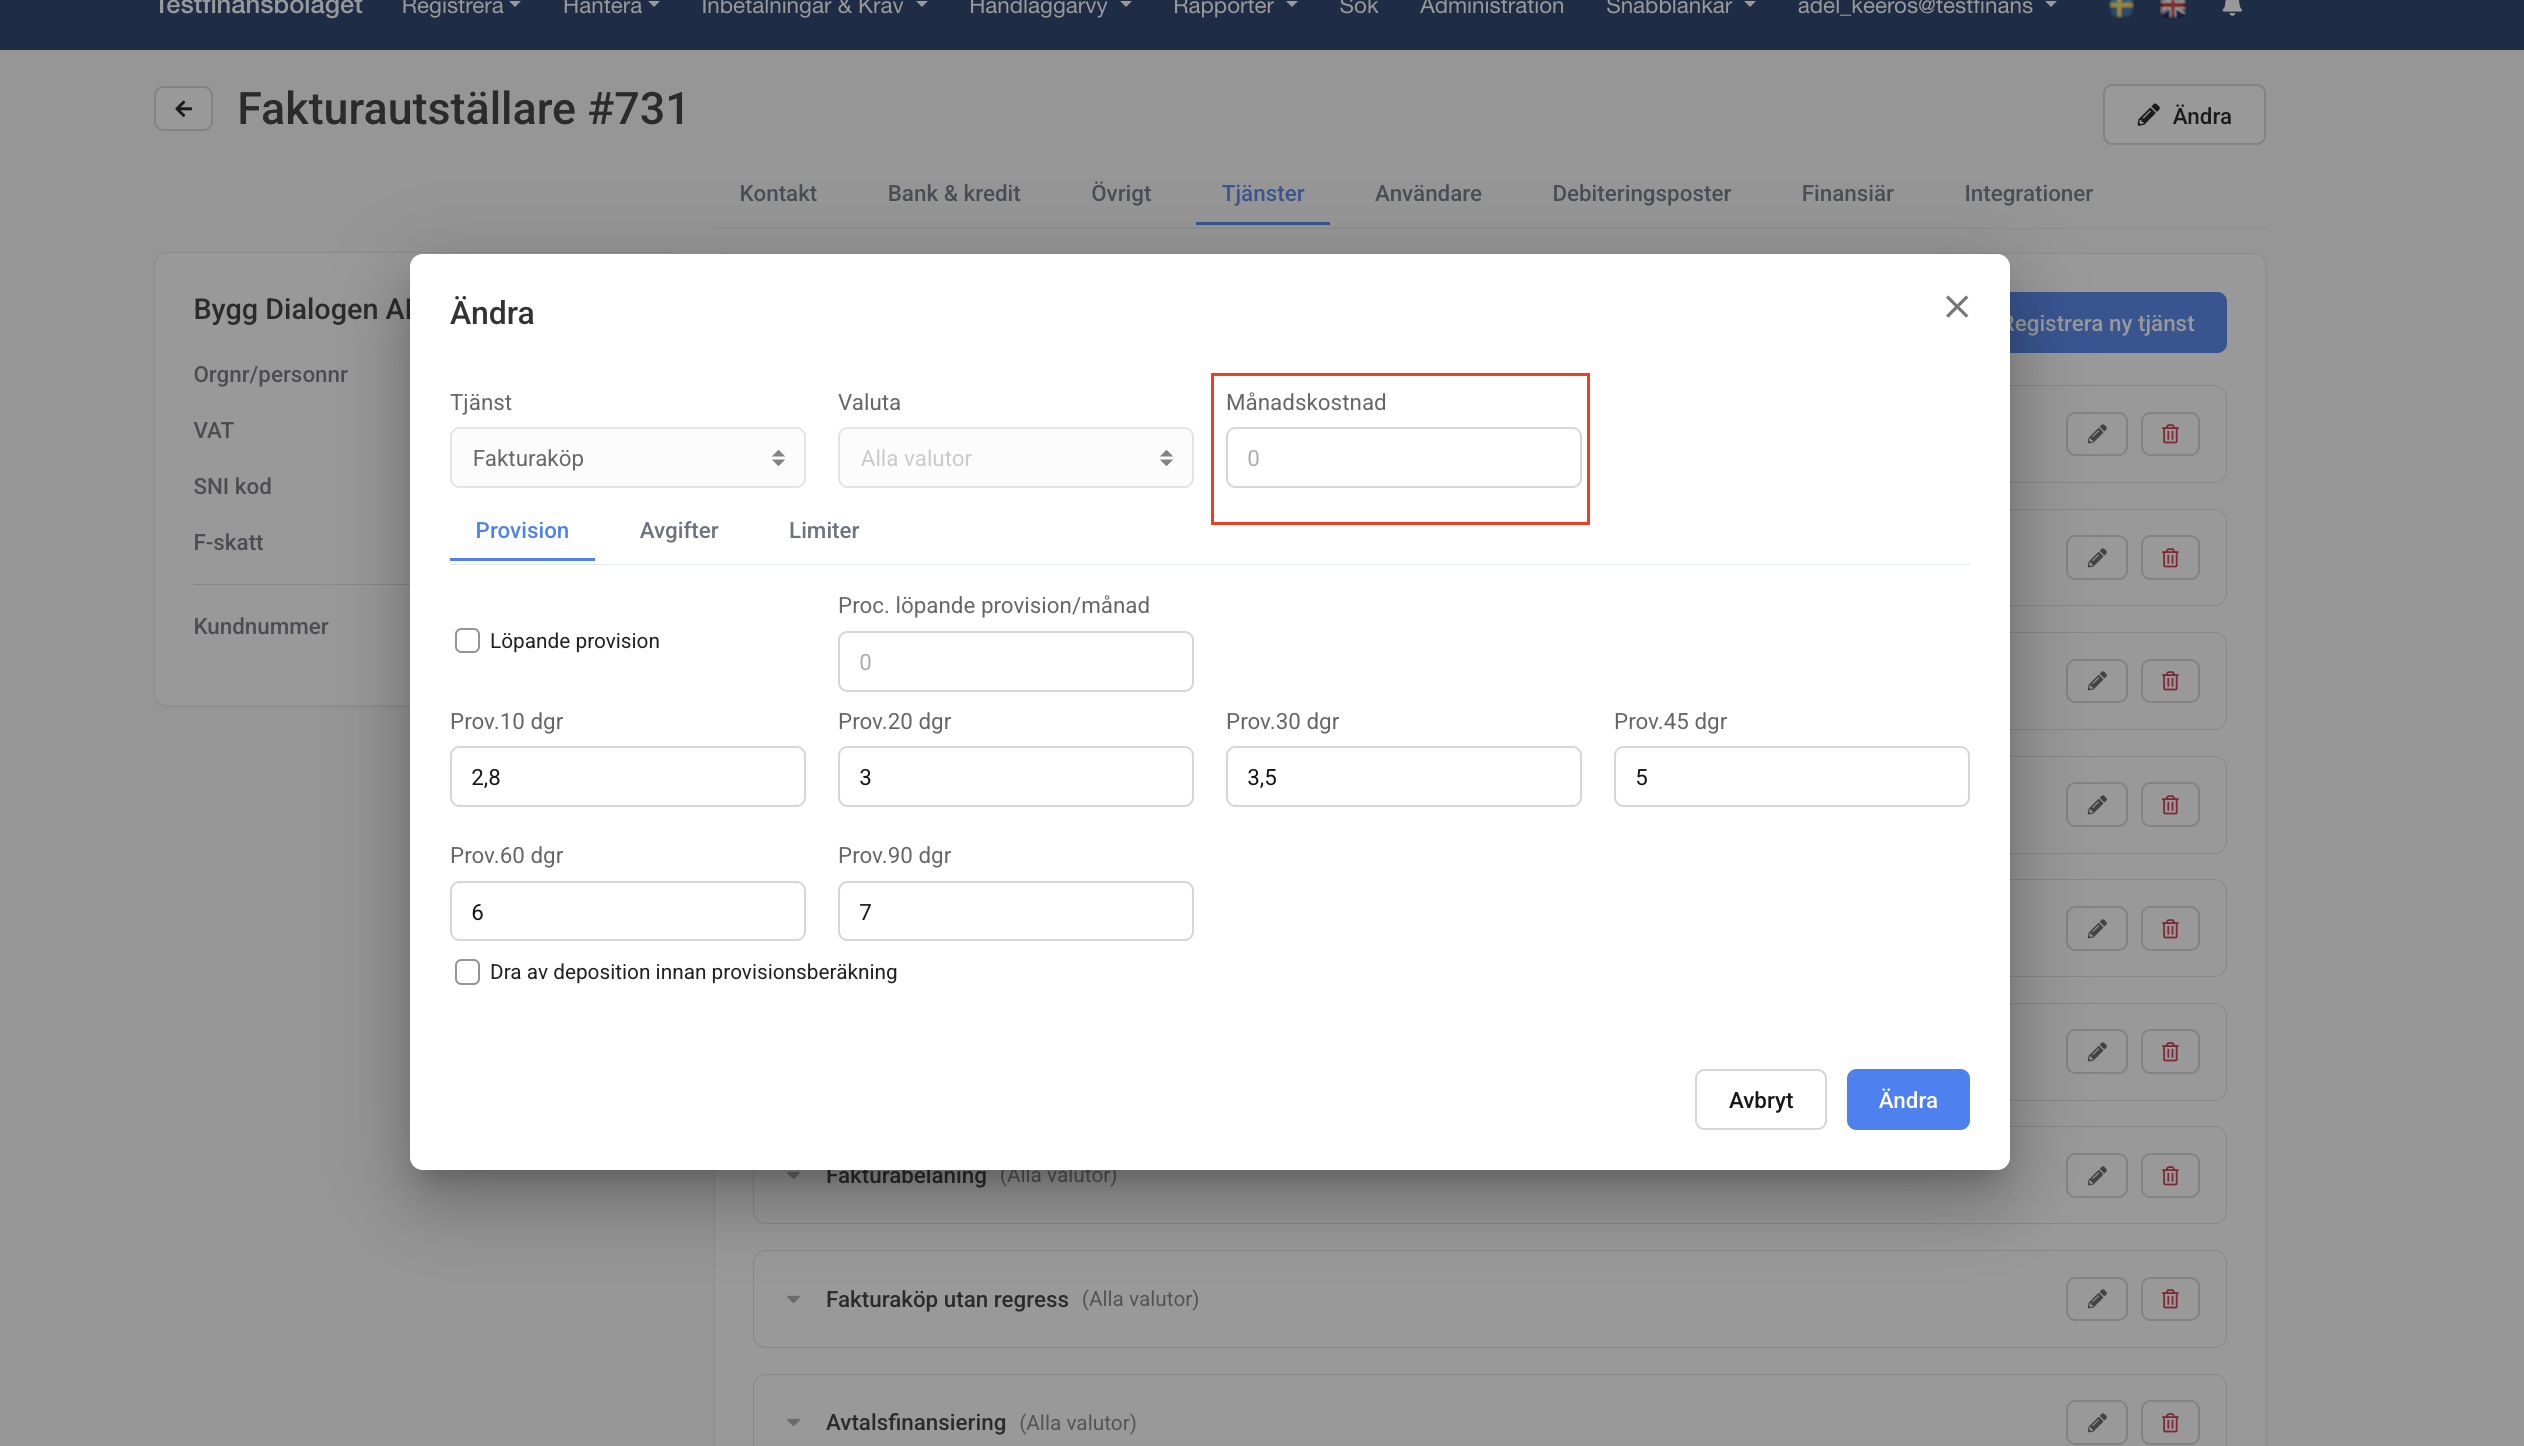Open the Limiter tab

click(823, 531)
